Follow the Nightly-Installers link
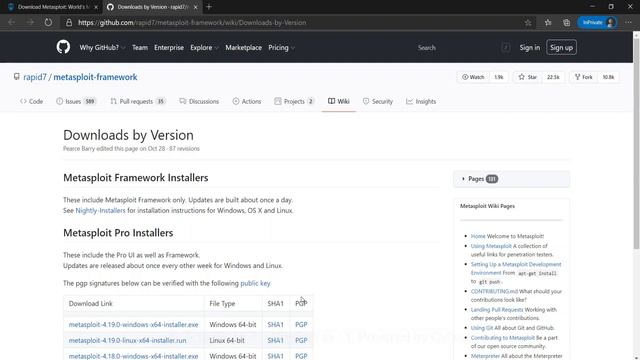The width and height of the screenshot is (640, 360). (x=100, y=211)
